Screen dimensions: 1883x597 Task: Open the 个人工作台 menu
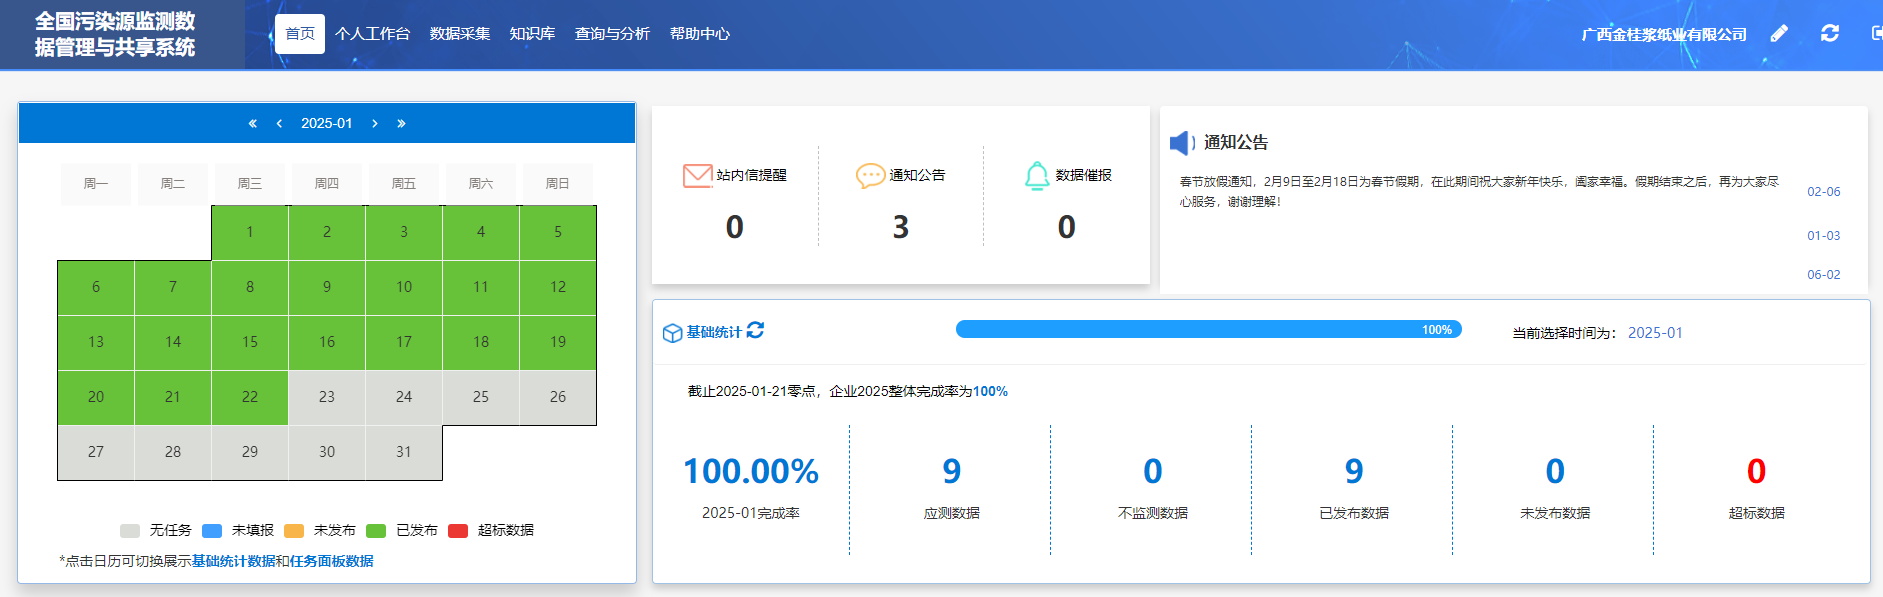(x=372, y=34)
